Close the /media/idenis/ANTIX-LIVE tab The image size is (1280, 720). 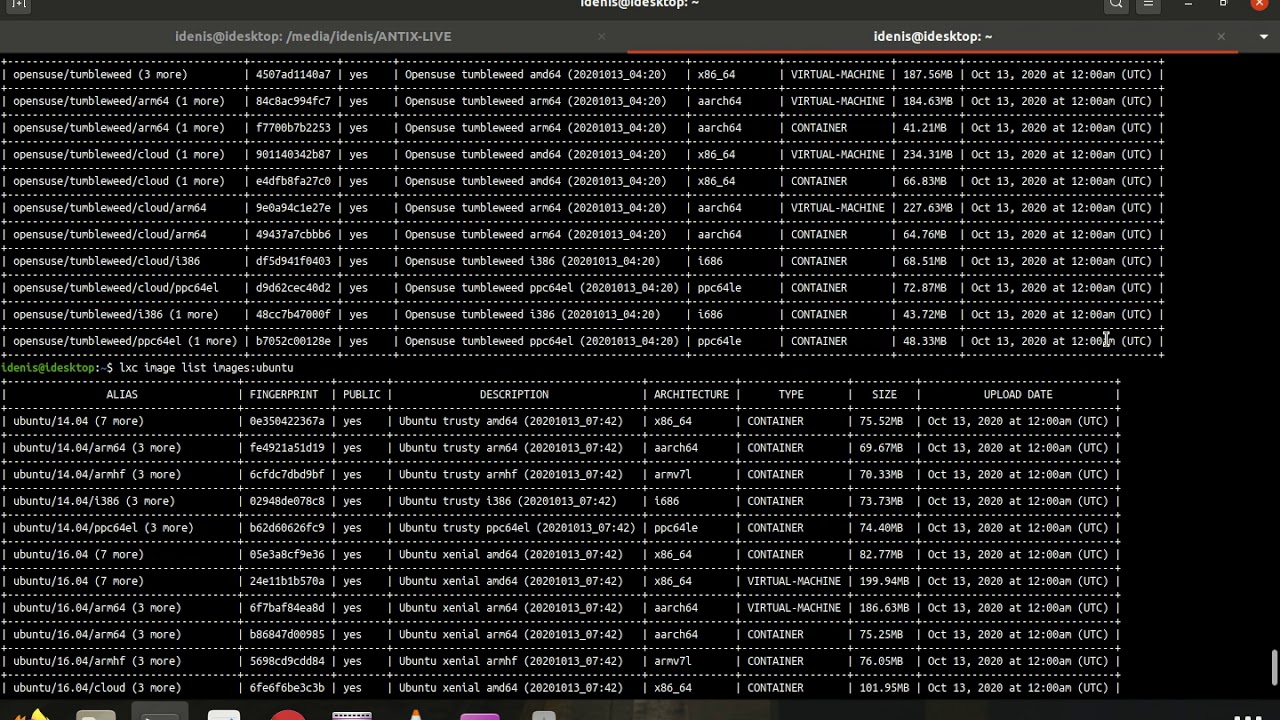pyautogui.click(x=601, y=36)
